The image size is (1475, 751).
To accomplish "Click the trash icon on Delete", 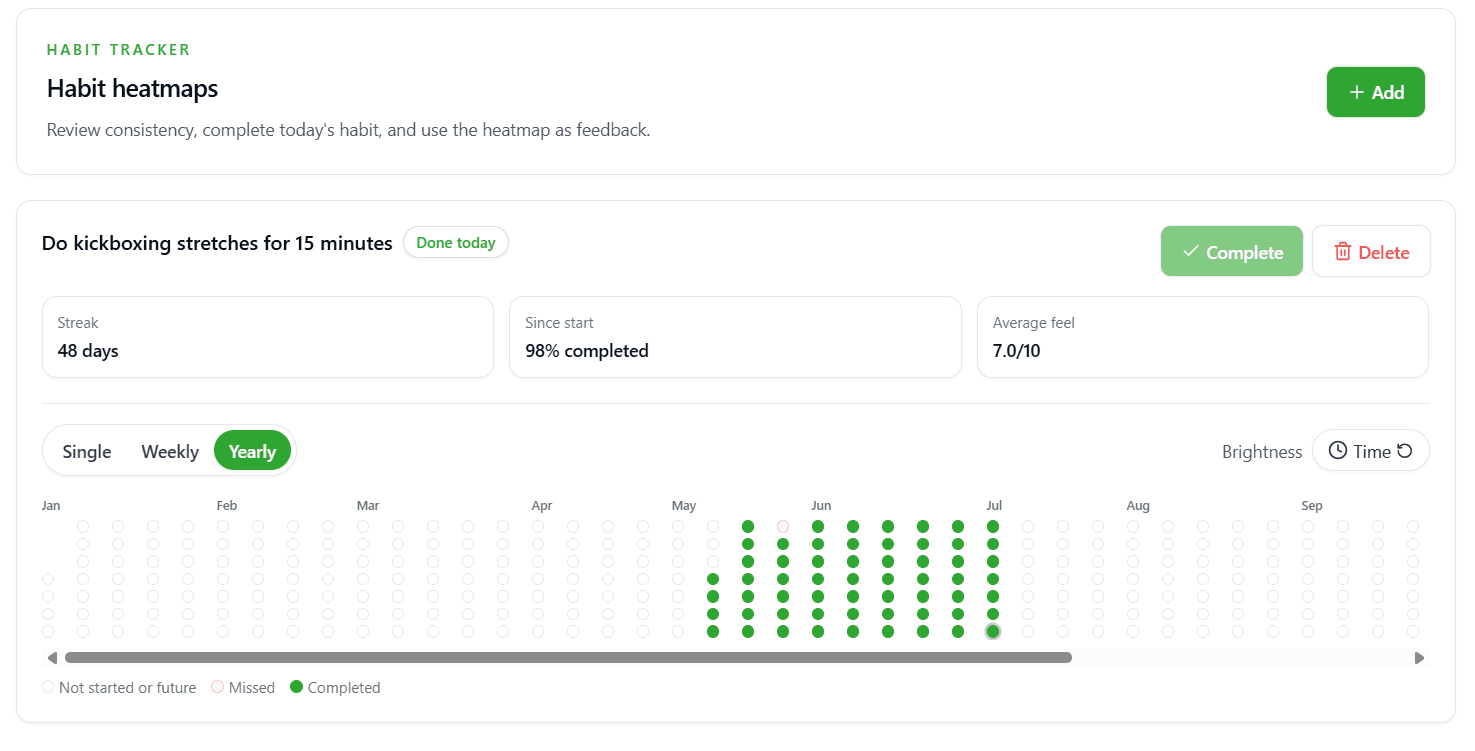I will [x=1343, y=252].
